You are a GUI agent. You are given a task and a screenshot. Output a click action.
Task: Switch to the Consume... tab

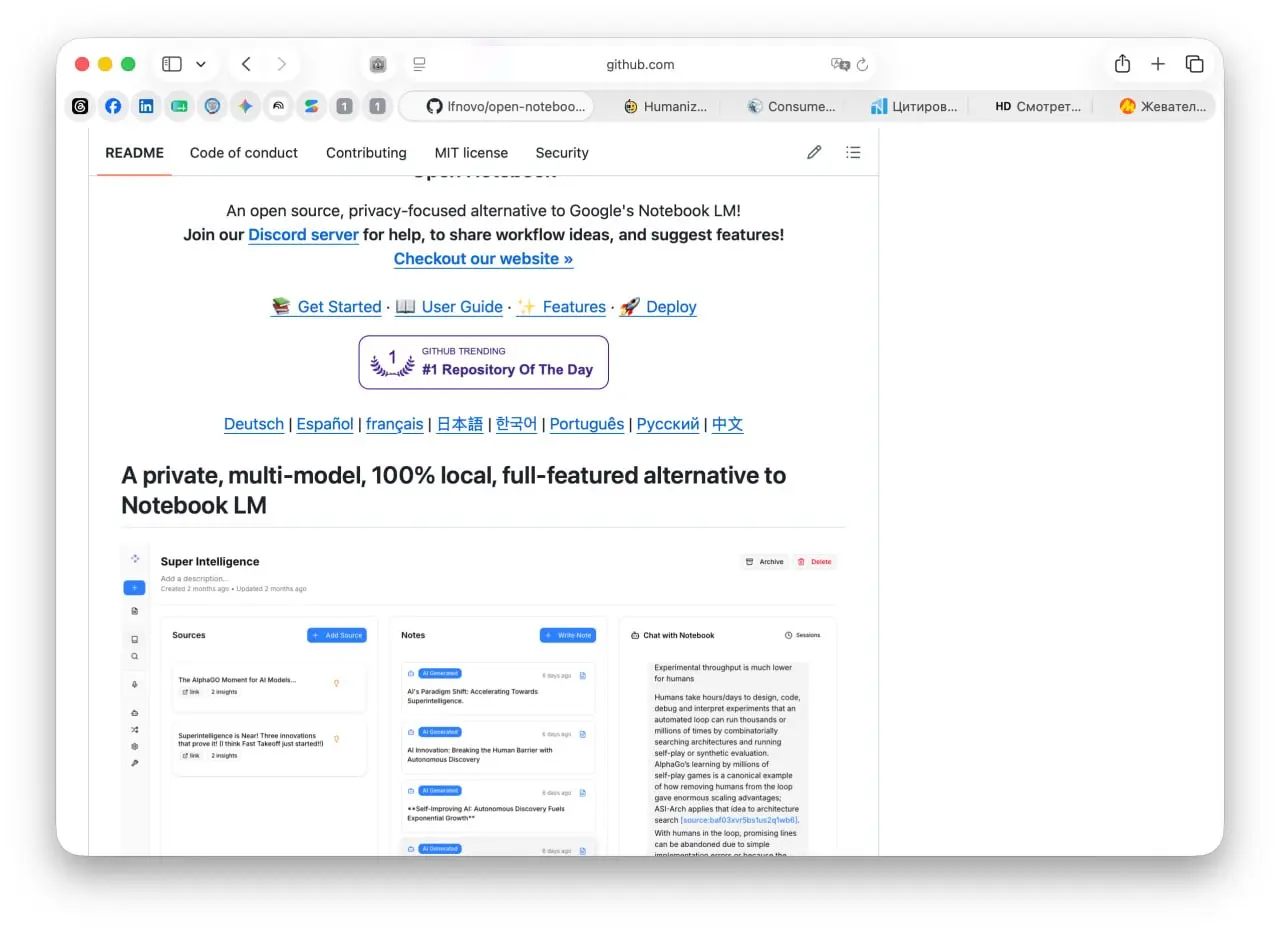coord(790,106)
